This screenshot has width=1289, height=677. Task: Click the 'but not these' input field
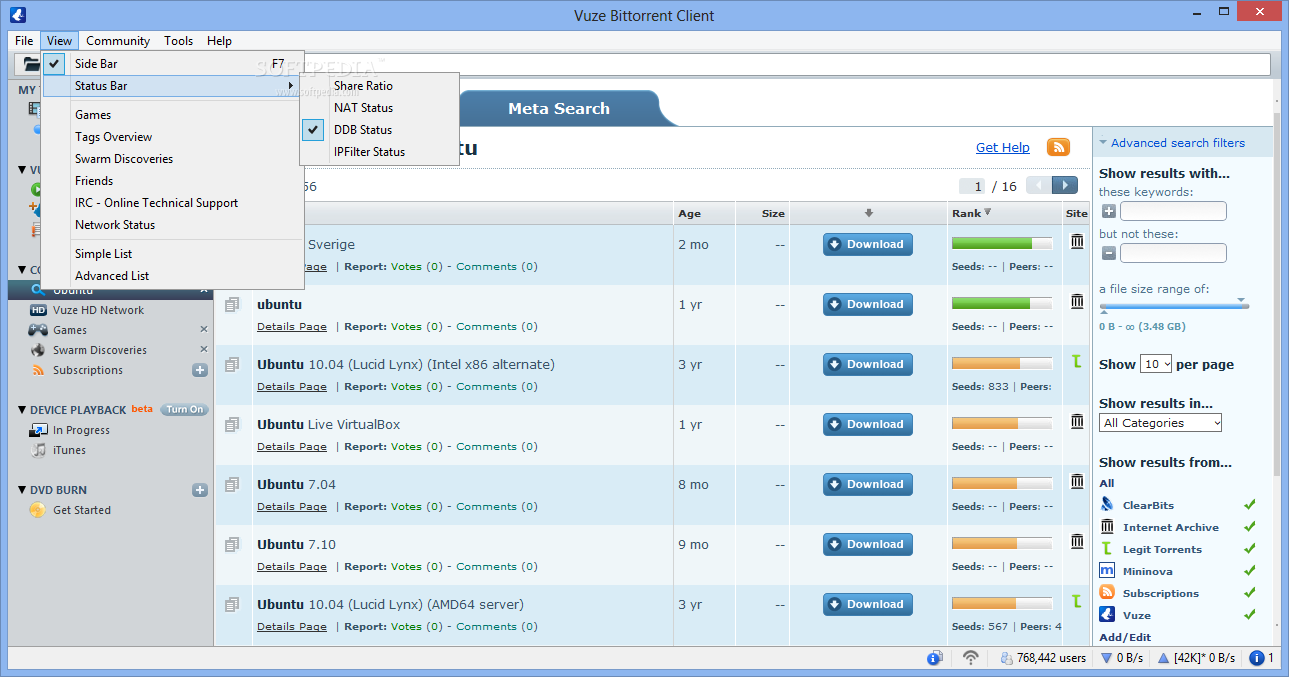pyautogui.click(x=1173, y=253)
